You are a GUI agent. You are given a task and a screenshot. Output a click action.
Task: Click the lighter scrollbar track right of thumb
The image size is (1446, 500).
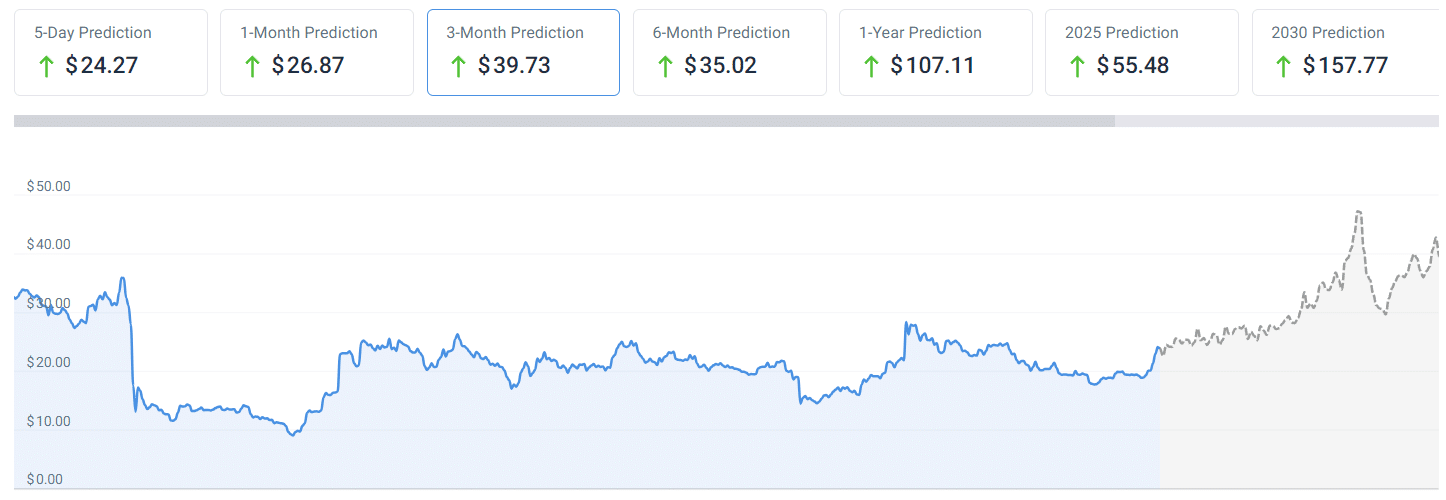point(1276,121)
